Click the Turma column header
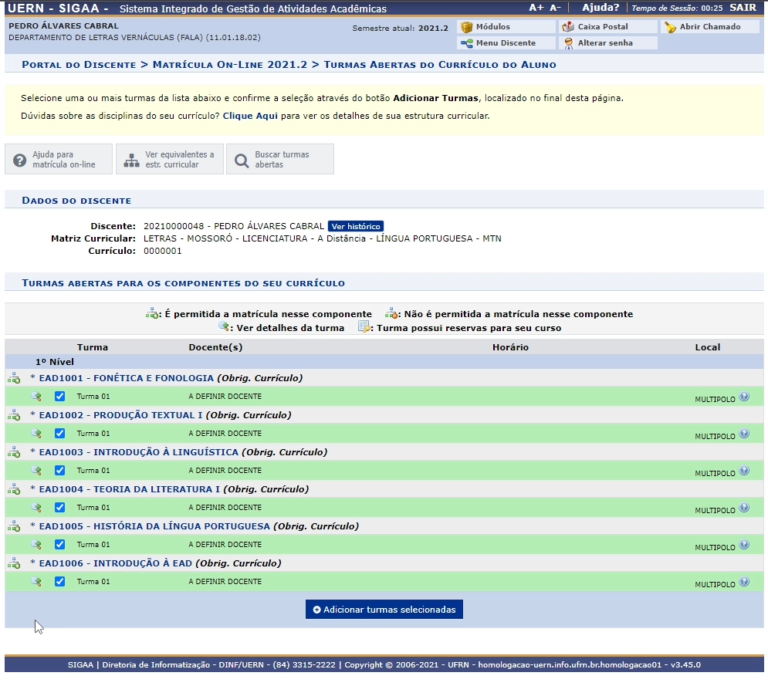This screenshot has height=686, width=768. 92,347
